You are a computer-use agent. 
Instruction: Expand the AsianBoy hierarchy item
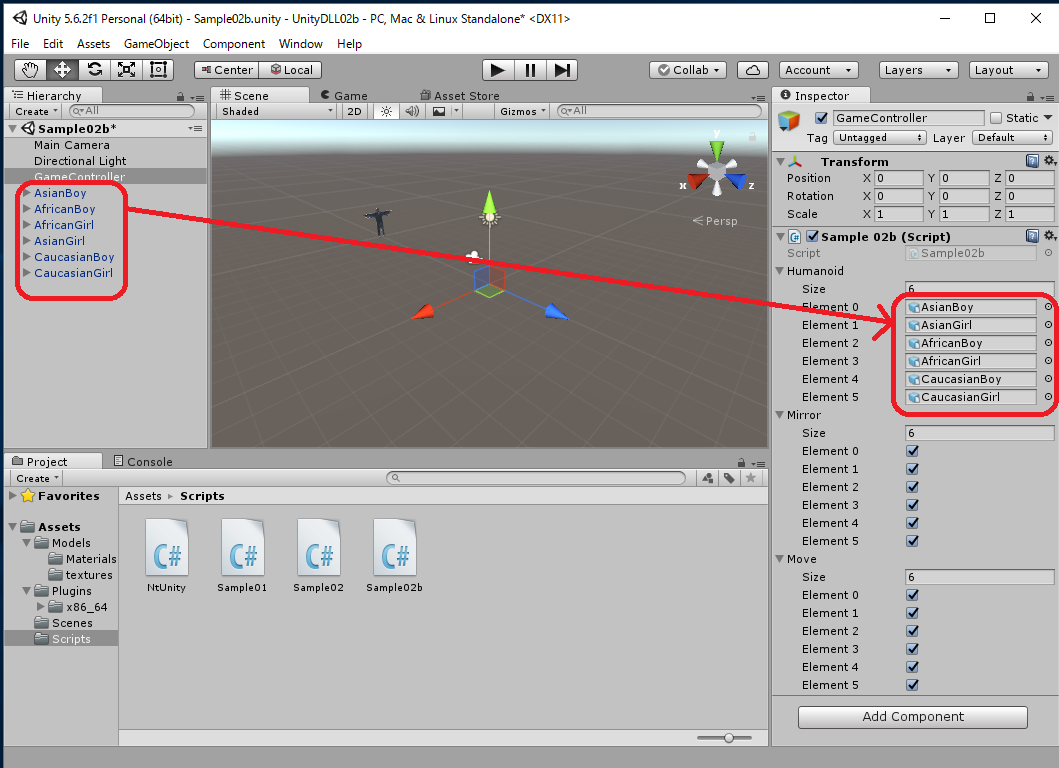click(26, 193)
